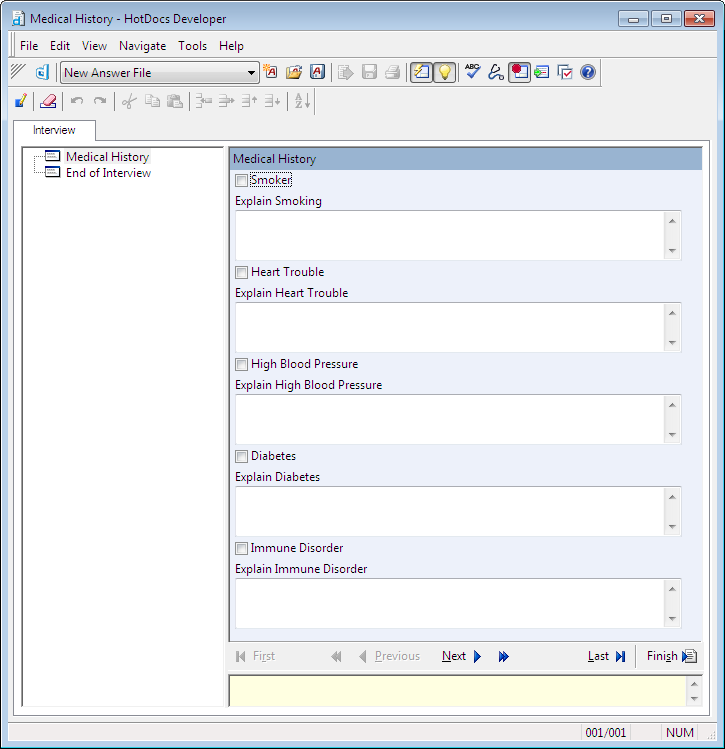Click the Open Answer File folder icon
The image size is (725, 749).
pyautogui.click(x=294, y=72)
